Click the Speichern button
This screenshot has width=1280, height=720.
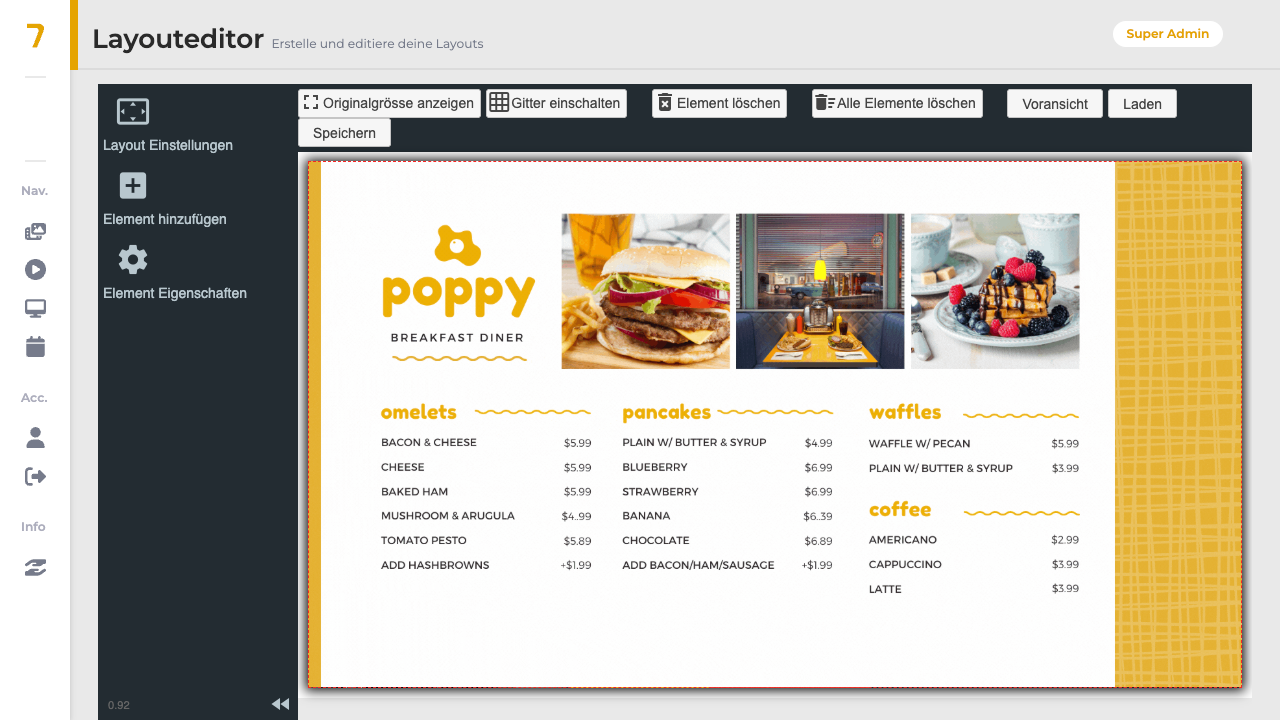[344, 133]
